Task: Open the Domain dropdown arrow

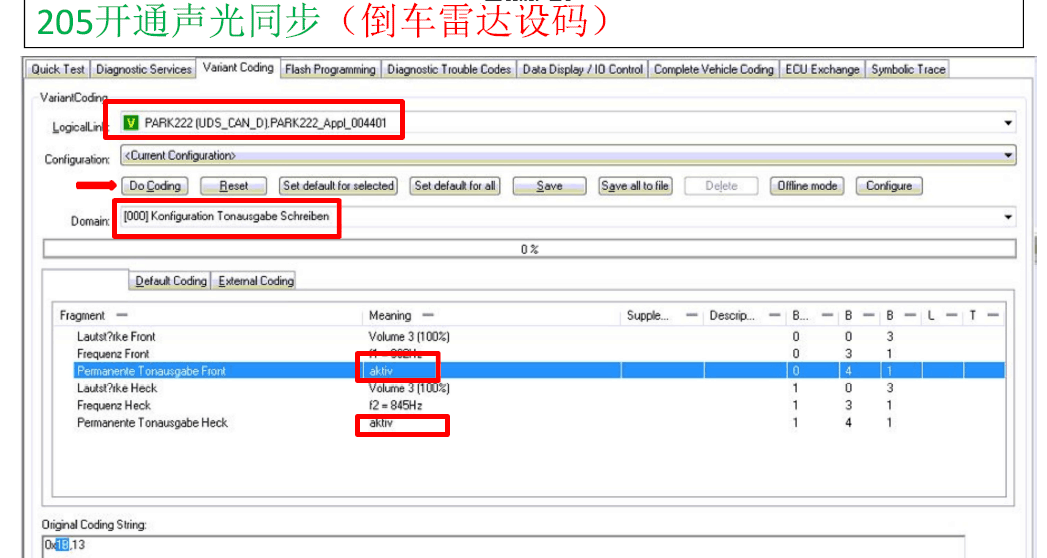Action: pyautogui.click(x=1007, y=218)
